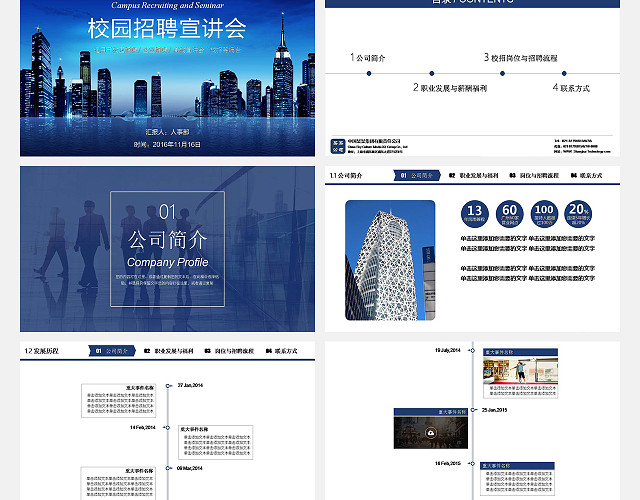Open the 01 公司简介 Company Profile section slide

[167, 249]
